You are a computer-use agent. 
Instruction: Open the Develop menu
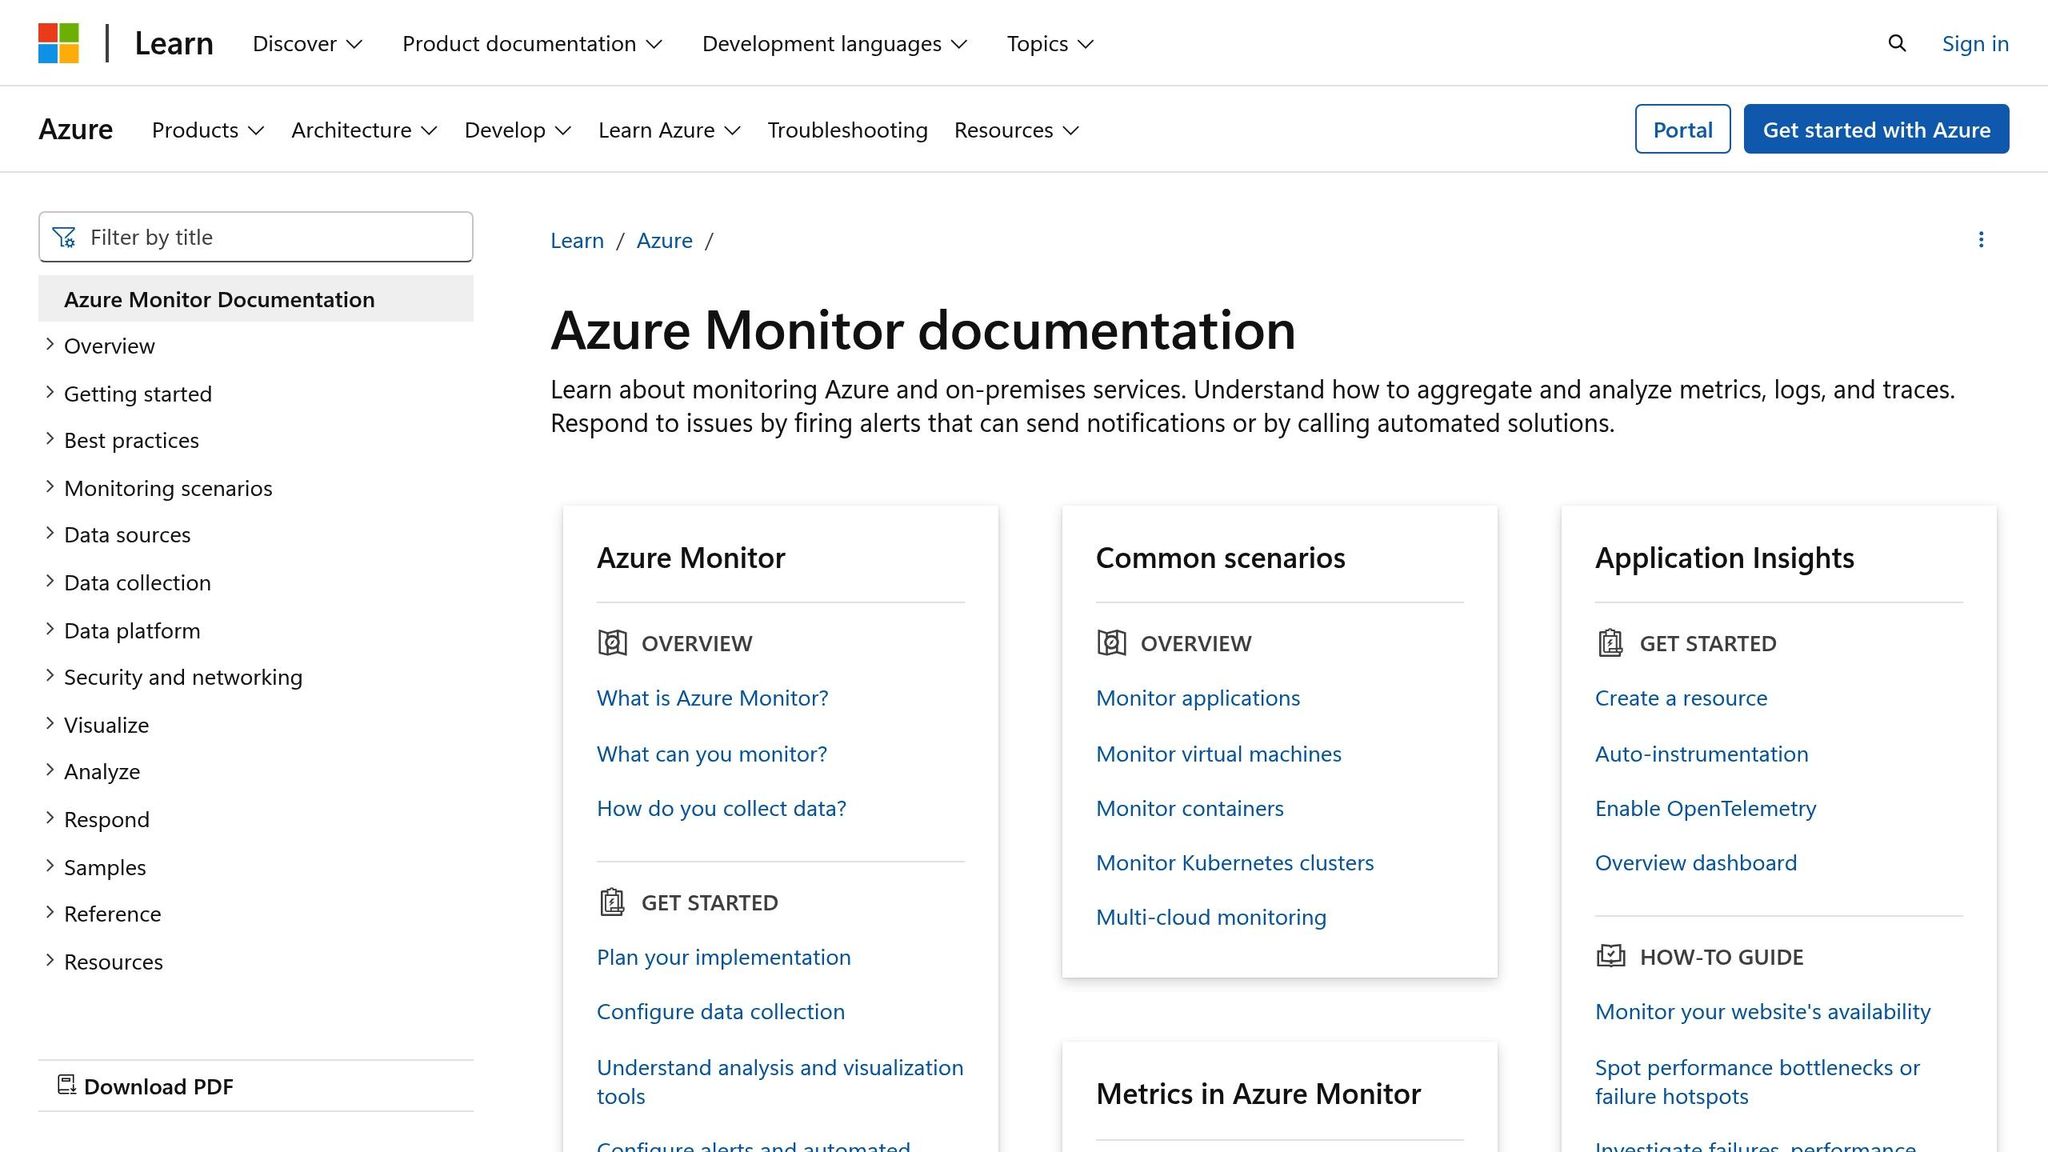point(518,130)
